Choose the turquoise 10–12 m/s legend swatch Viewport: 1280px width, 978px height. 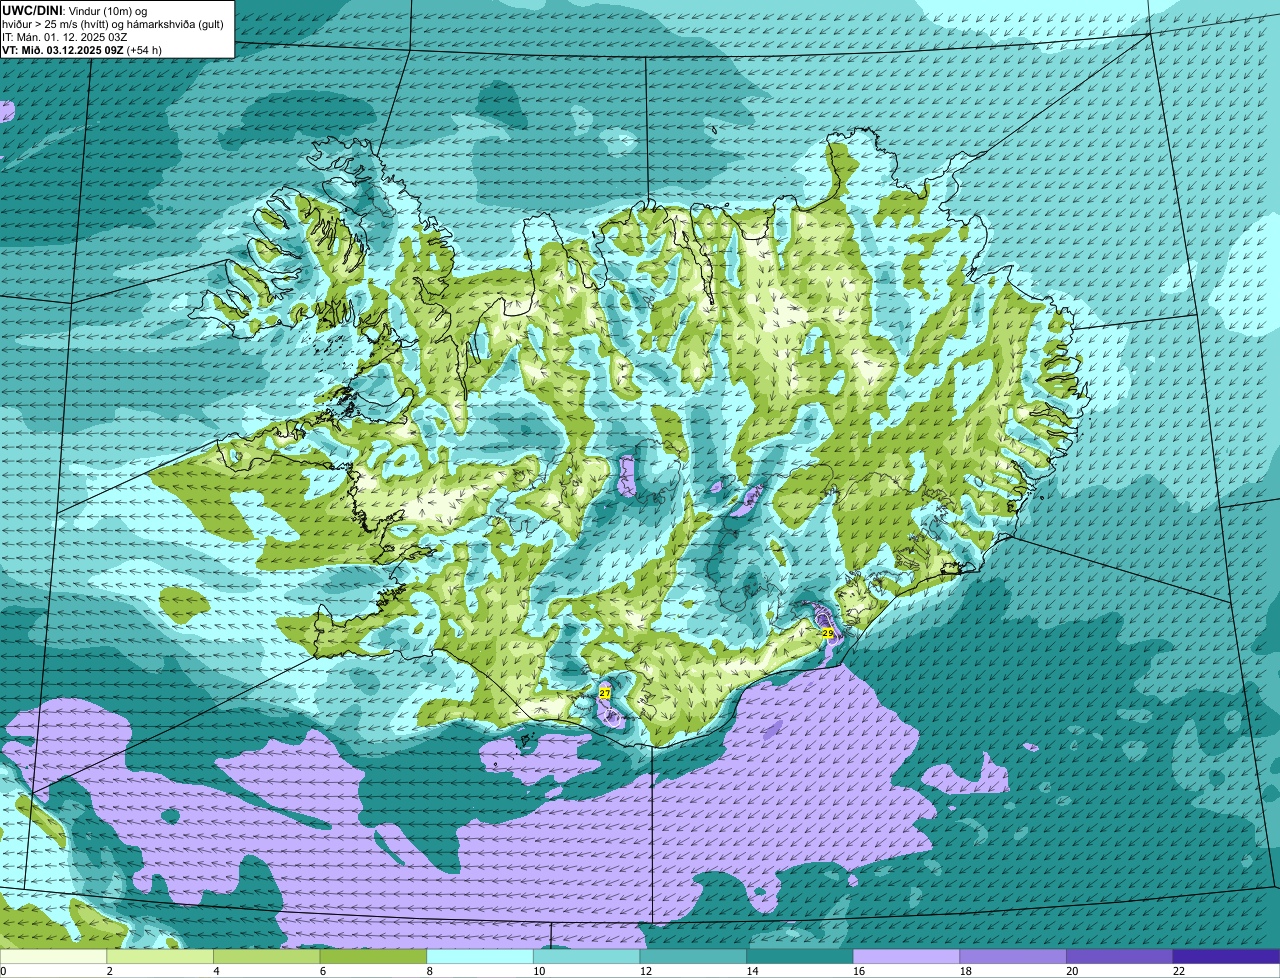point(586,956)
